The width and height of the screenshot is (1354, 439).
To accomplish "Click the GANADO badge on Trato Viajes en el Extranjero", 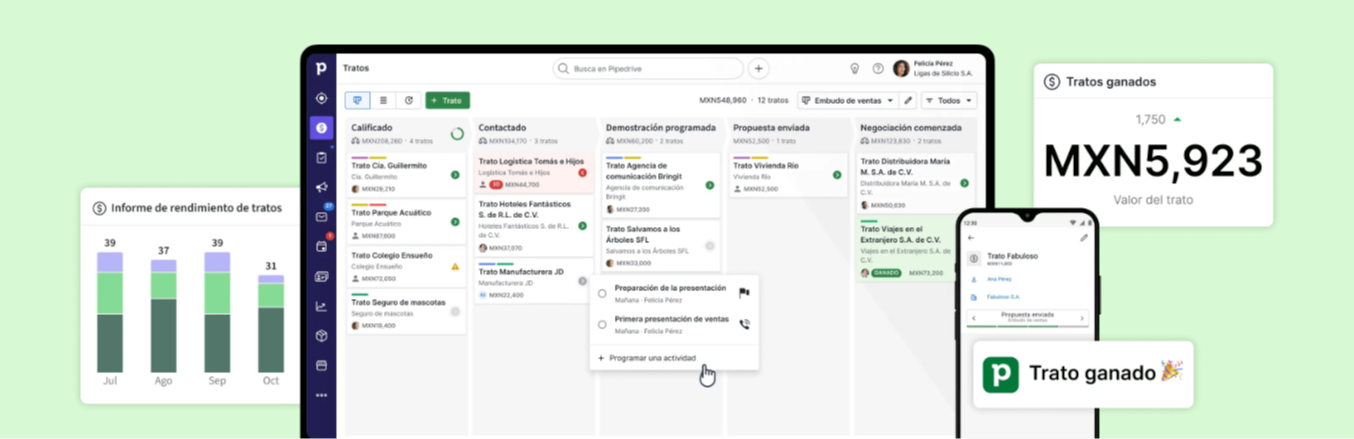I will (x=886, y=272).
